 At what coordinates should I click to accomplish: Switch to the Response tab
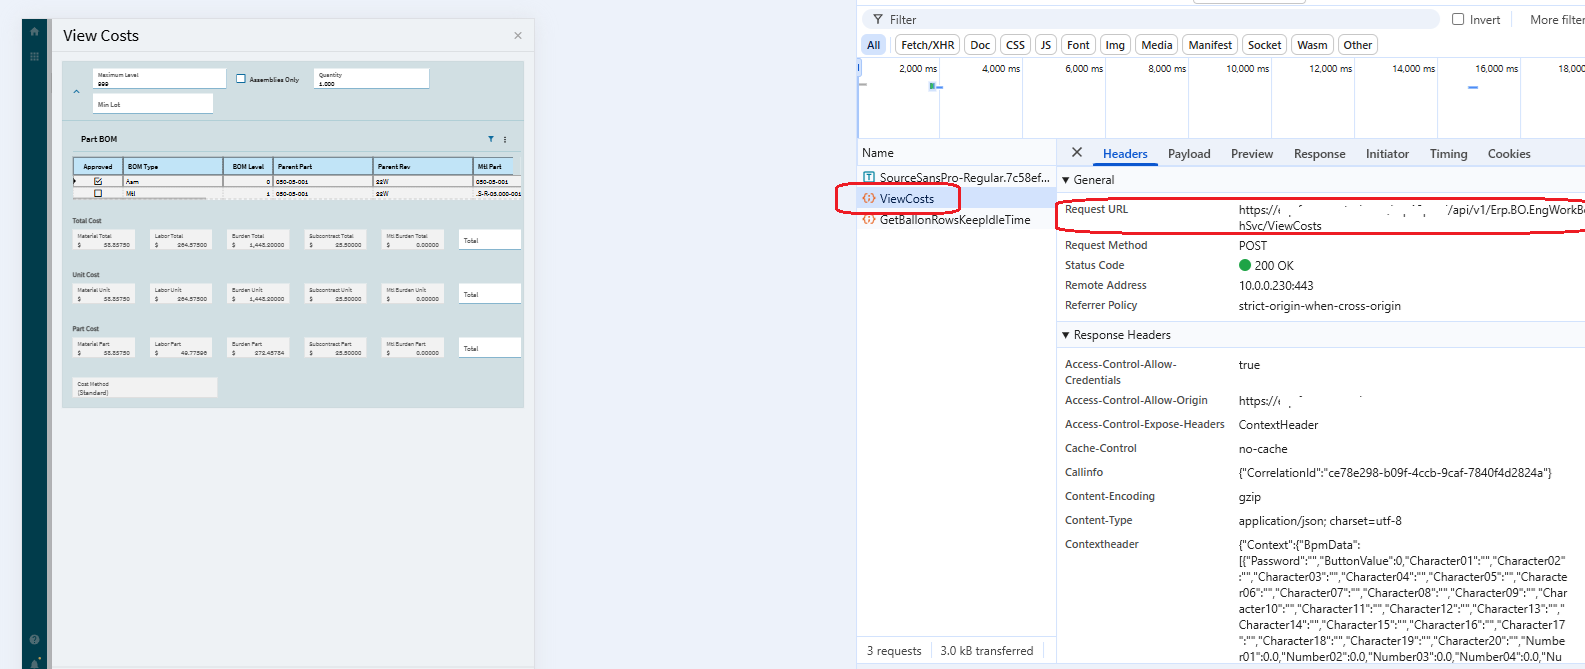(x=1319, y=154)
